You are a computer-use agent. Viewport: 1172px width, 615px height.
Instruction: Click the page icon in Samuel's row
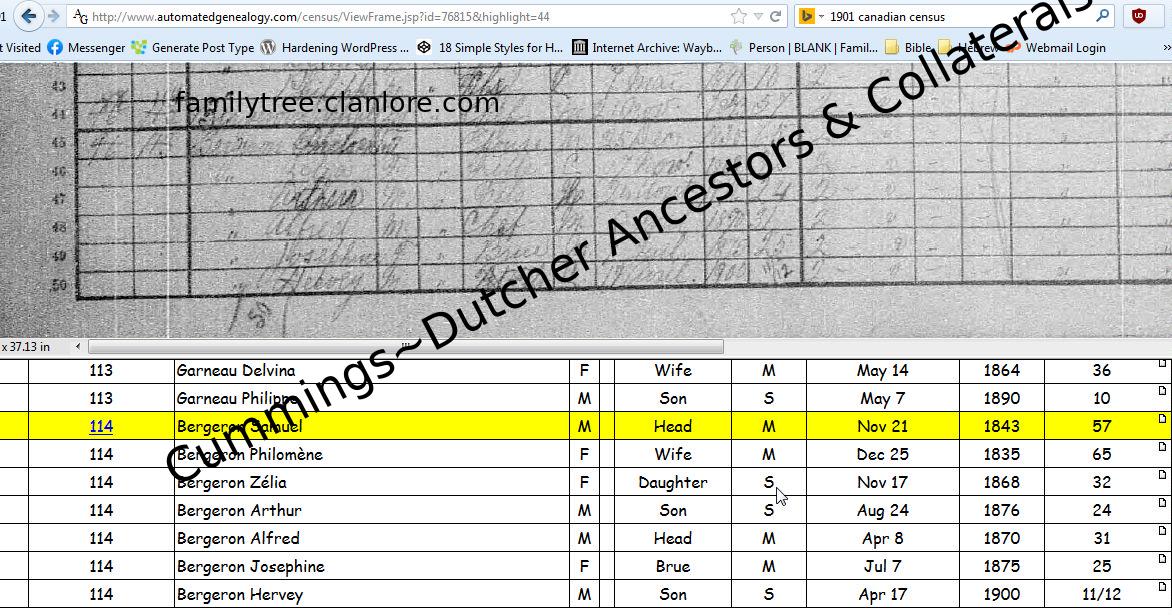click(x=1162, y=418)
